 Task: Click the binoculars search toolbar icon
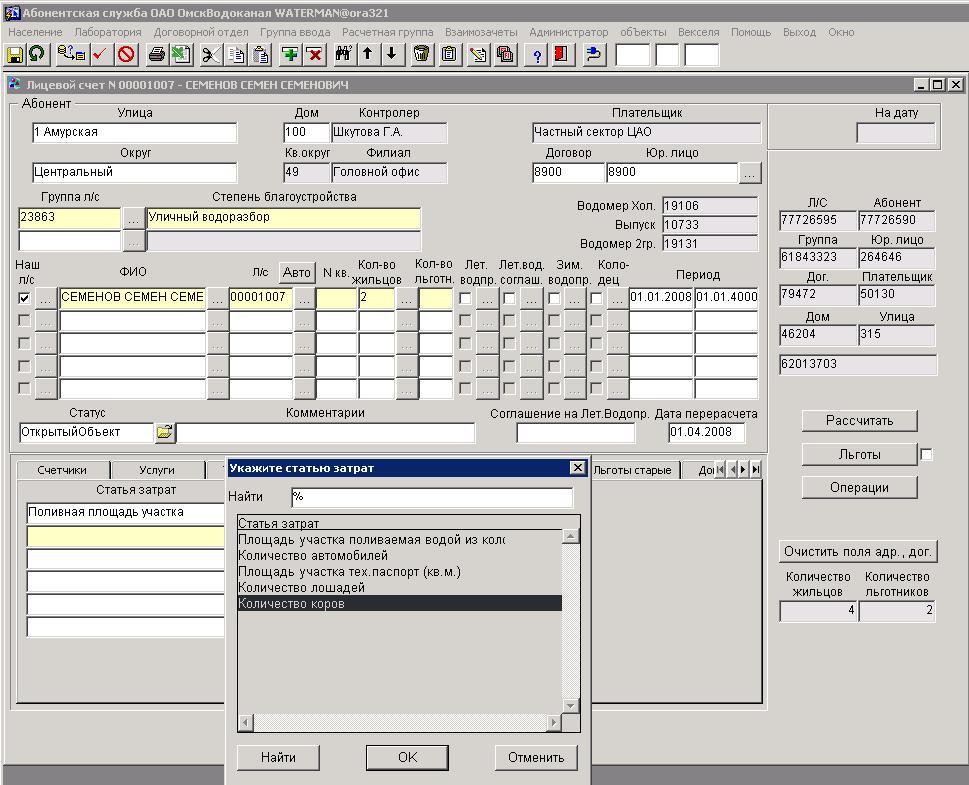pyautogui.click(x=343, y=55)
